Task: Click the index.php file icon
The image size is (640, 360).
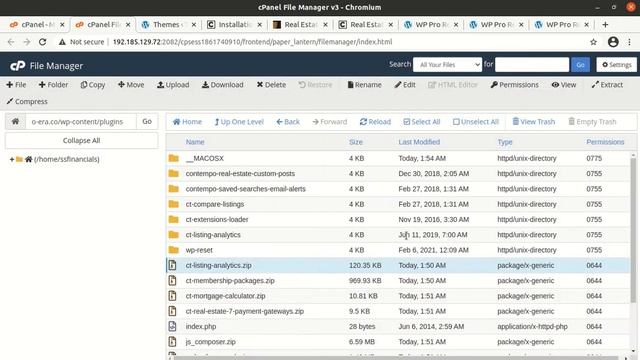Action: pyautogui.click(x=173, y=327)
